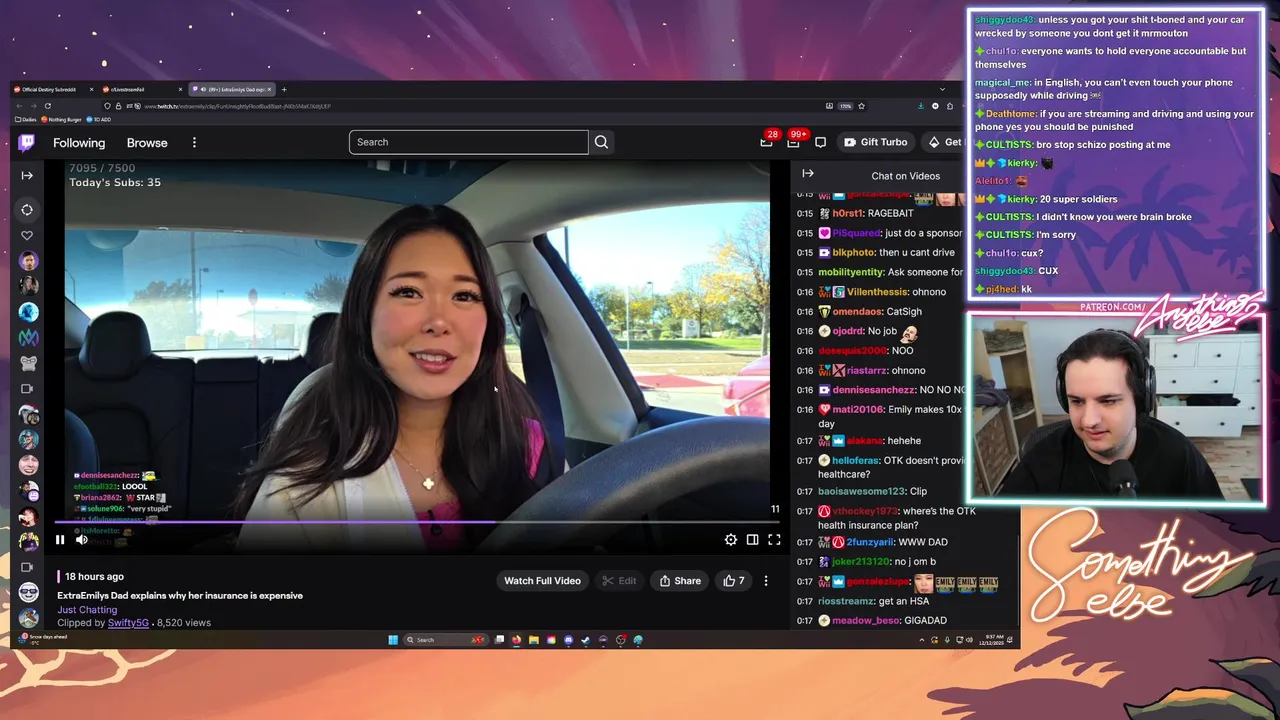Open the Just Chatting category link
This screenshot has width=1280, height=720.
point(87,609)
